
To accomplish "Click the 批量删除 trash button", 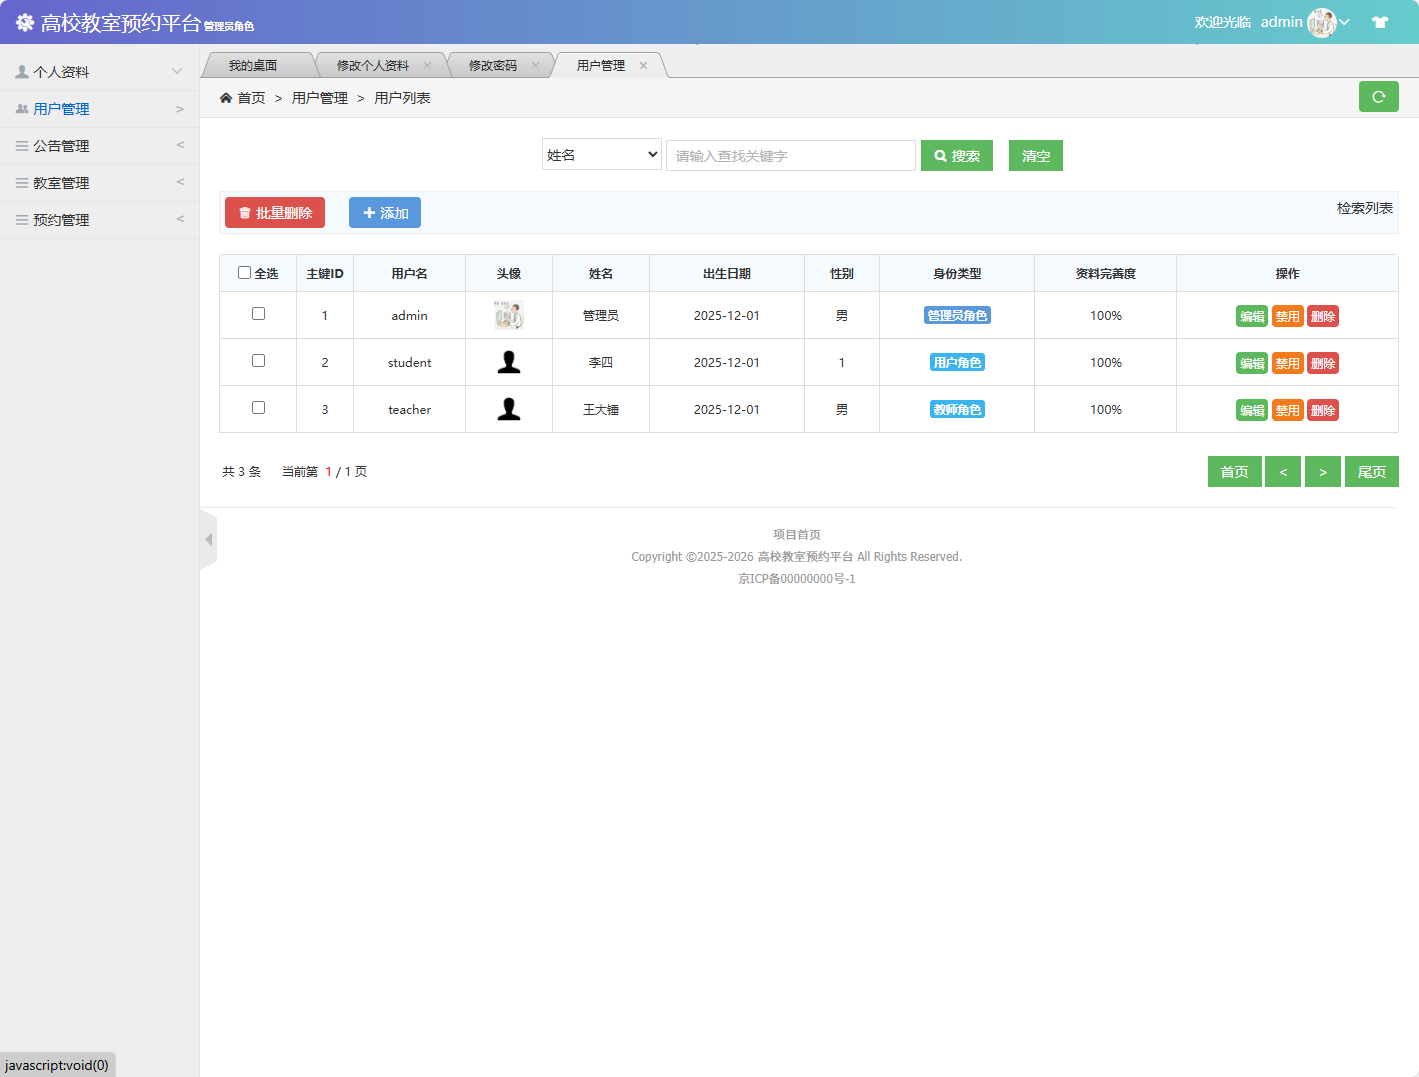I will tap(275, 213).
